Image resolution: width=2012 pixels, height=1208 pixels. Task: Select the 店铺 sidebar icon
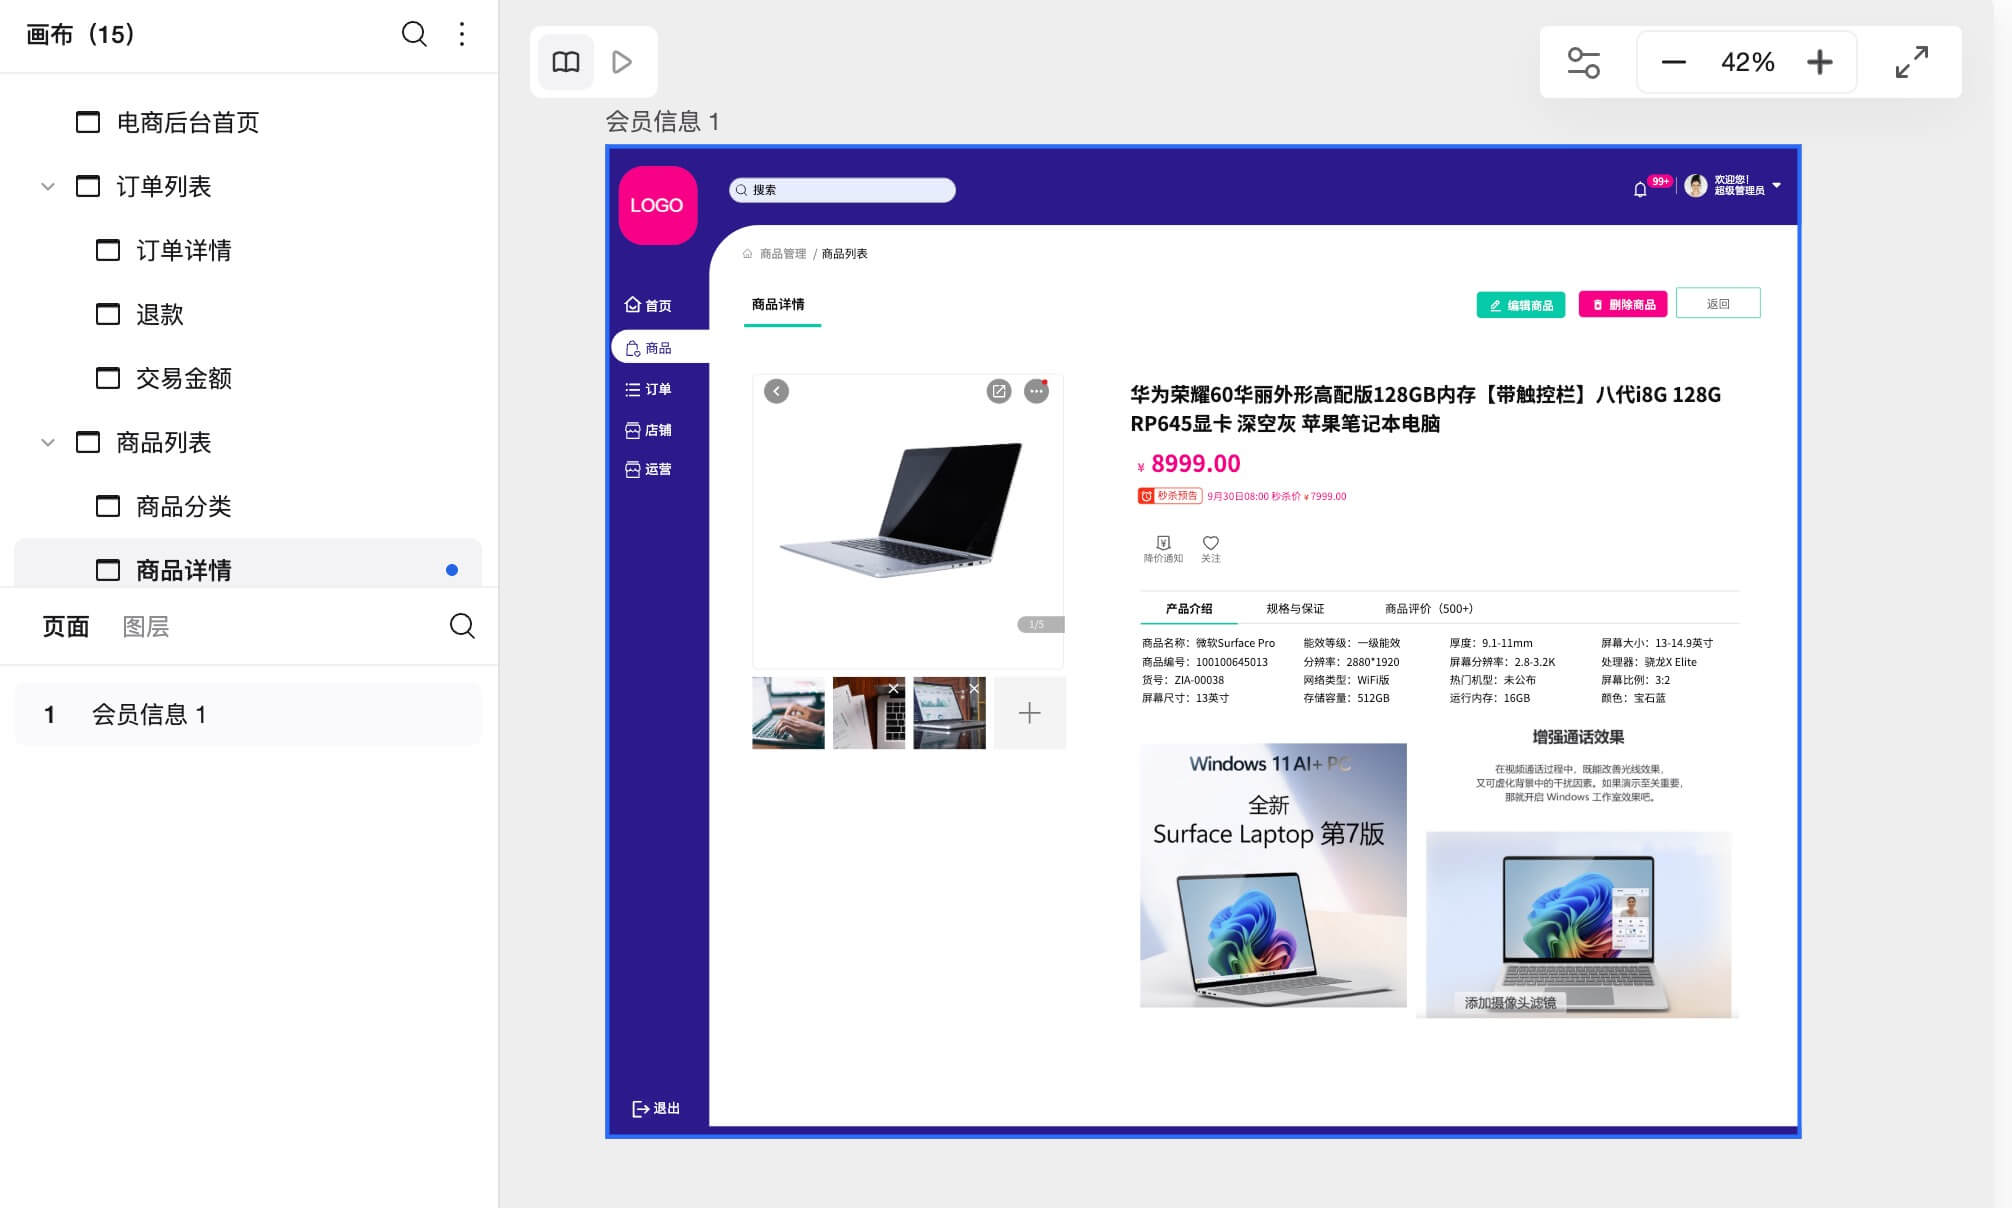tap(650, 430)
